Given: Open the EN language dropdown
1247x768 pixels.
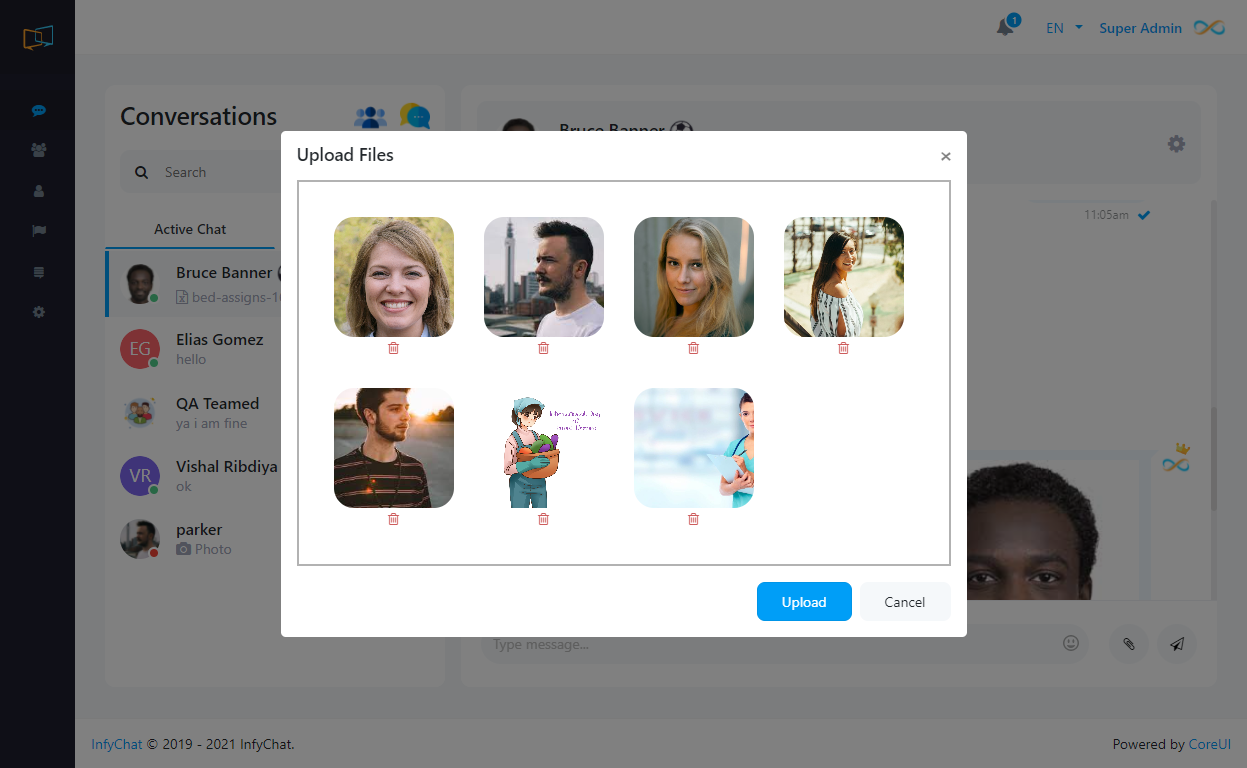Looking at the screenshot, I should (1062, 28).
